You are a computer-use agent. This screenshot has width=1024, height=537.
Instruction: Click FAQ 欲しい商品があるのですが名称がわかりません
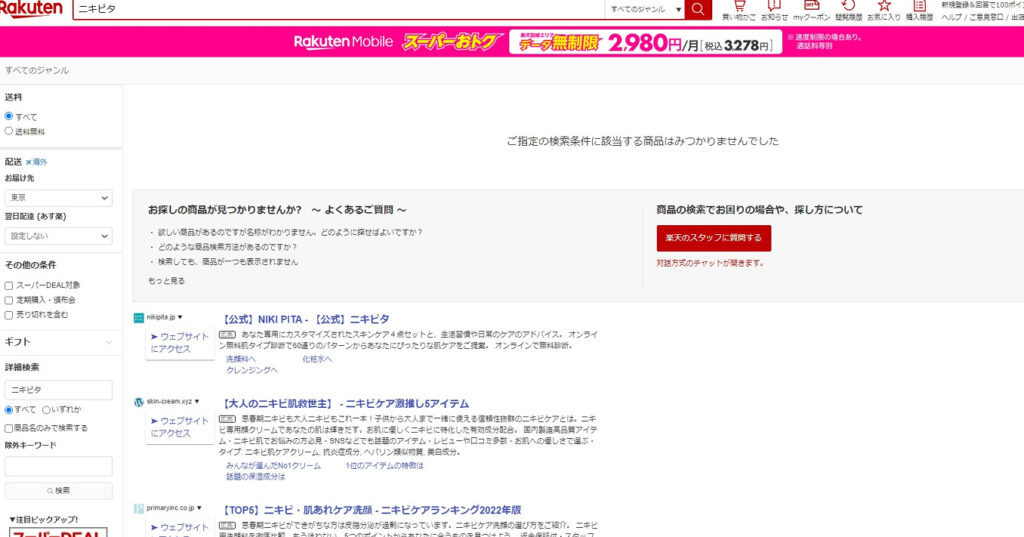coord(289,233)
